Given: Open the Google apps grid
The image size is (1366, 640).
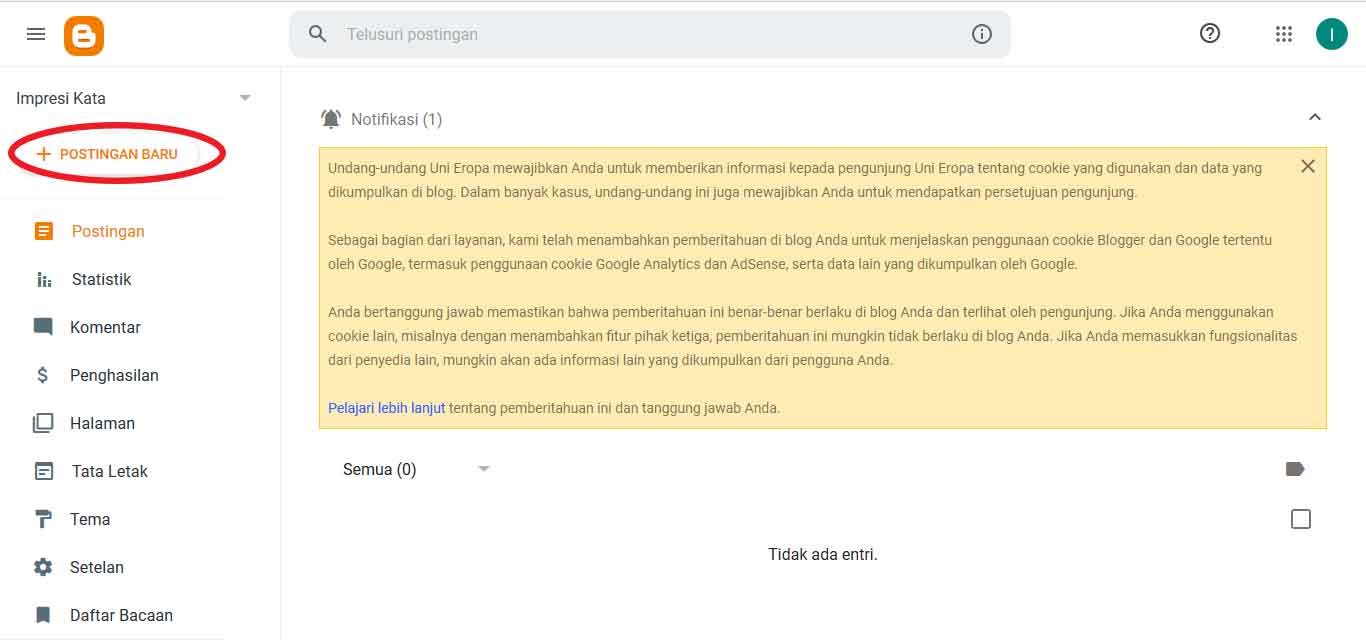Looking at the screenshot, I should coord(1284,33).
